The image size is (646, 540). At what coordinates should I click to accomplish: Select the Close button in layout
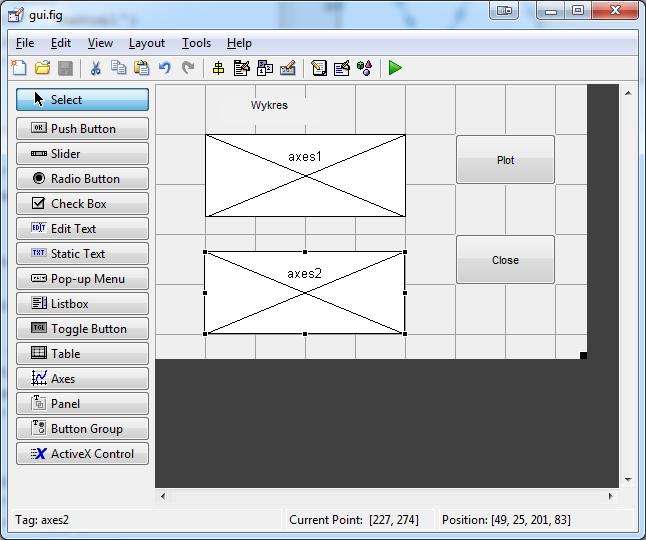point(505,260)
